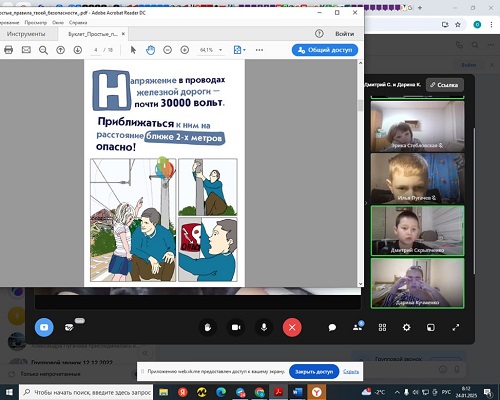Select Илья Пугачев video tile

417,179
